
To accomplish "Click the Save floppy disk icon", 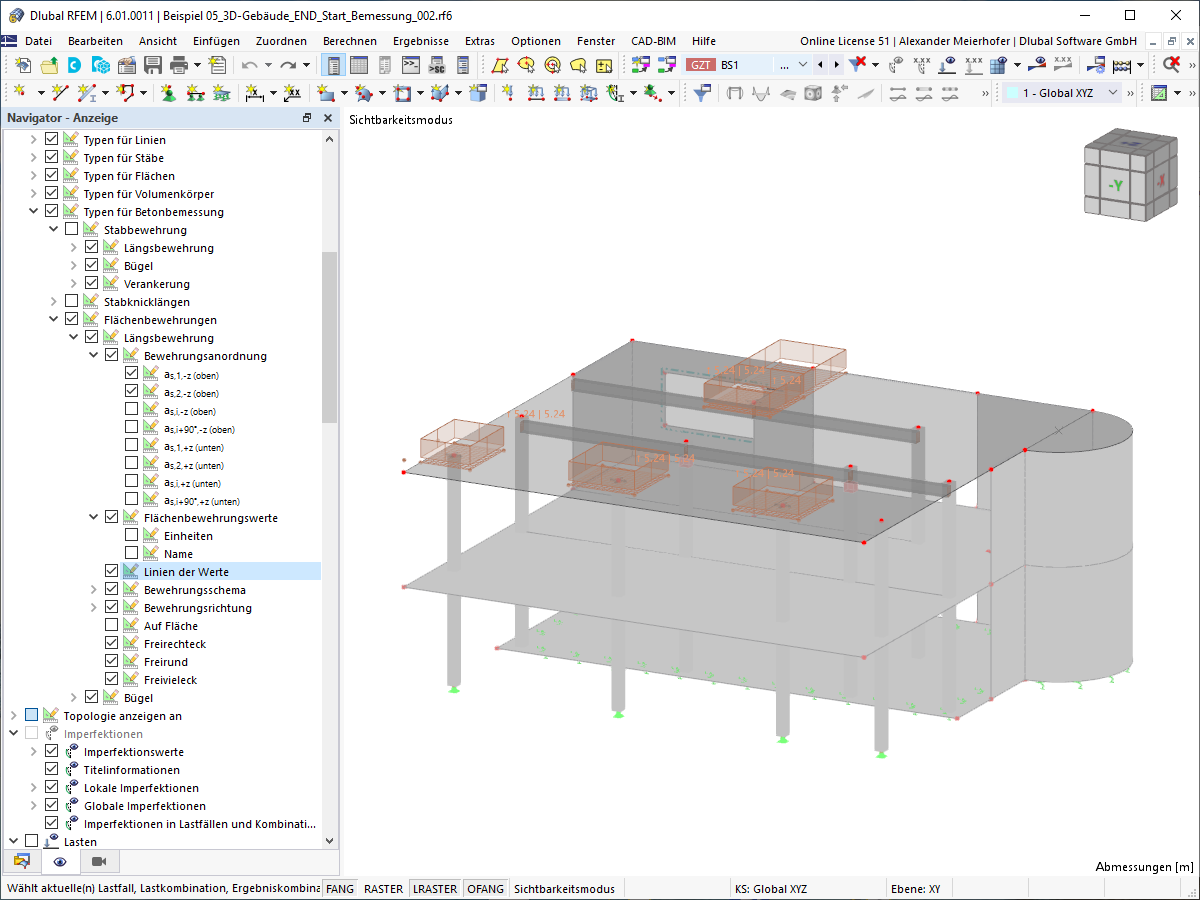I will pos(153,66).
